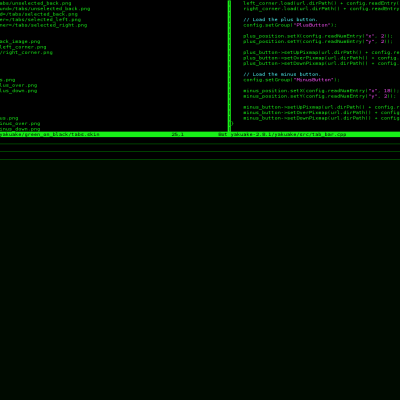Click the '// Load the minus button.' comment
The width and height of the screenshot is (400, 400).
282,74
